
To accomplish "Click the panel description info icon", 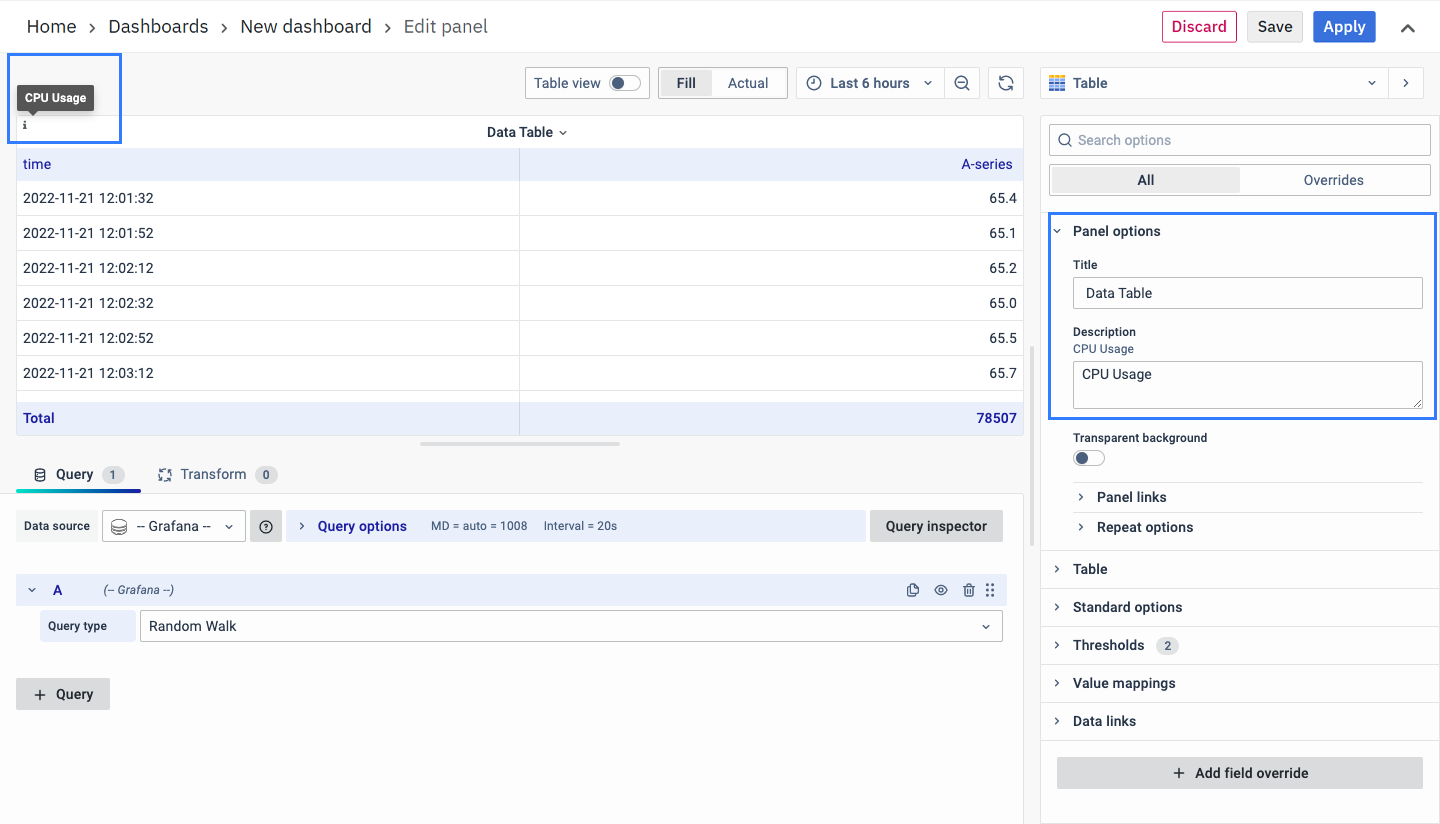I will (25, 126).
